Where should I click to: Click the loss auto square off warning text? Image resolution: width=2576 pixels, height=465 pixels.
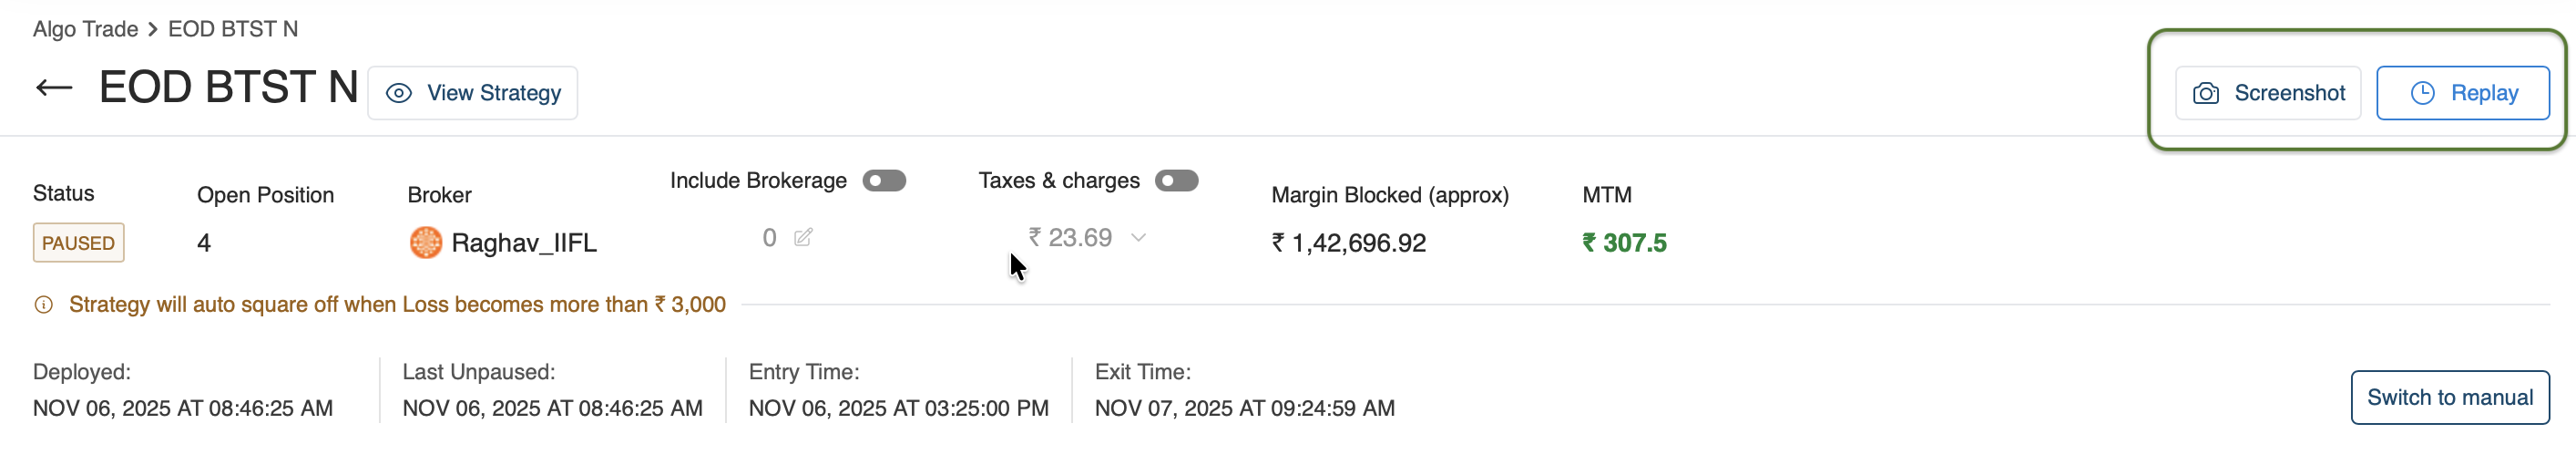click(x=397, y=305)
